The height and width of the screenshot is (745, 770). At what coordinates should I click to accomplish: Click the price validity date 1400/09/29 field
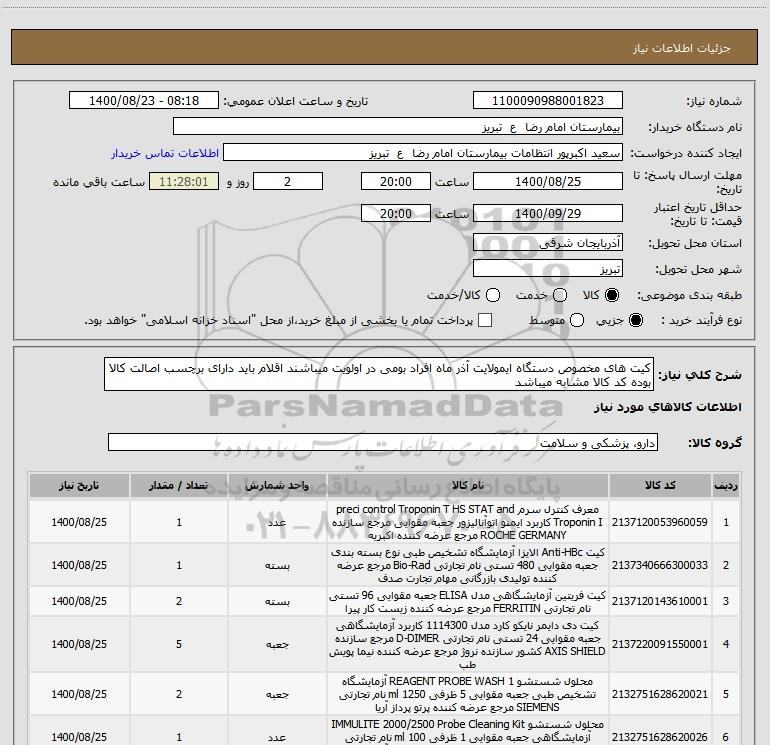[x=548, y=213]
